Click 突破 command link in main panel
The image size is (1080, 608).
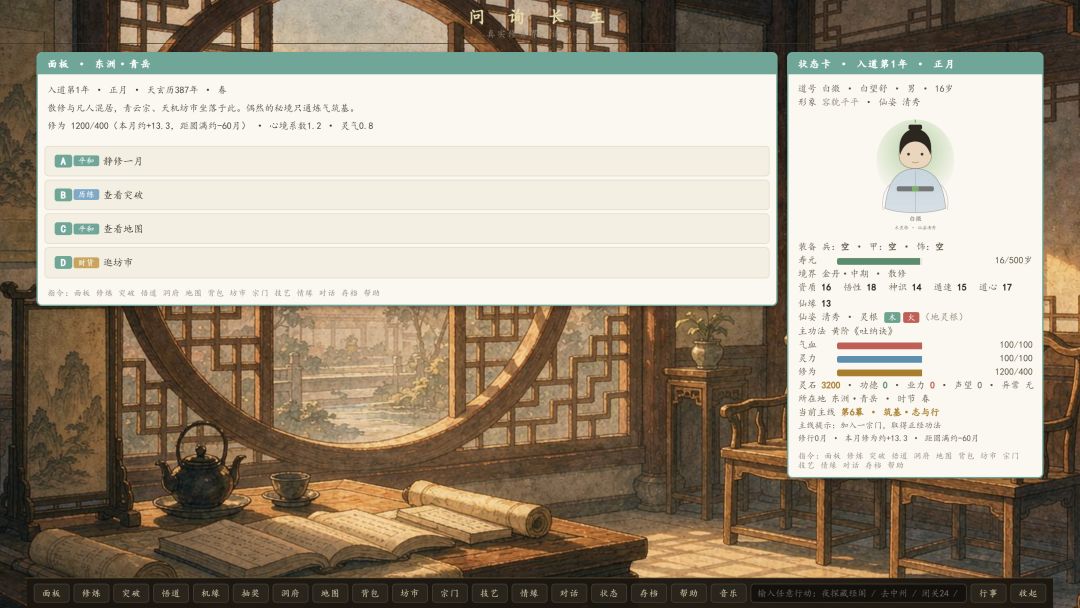(126, 293)
